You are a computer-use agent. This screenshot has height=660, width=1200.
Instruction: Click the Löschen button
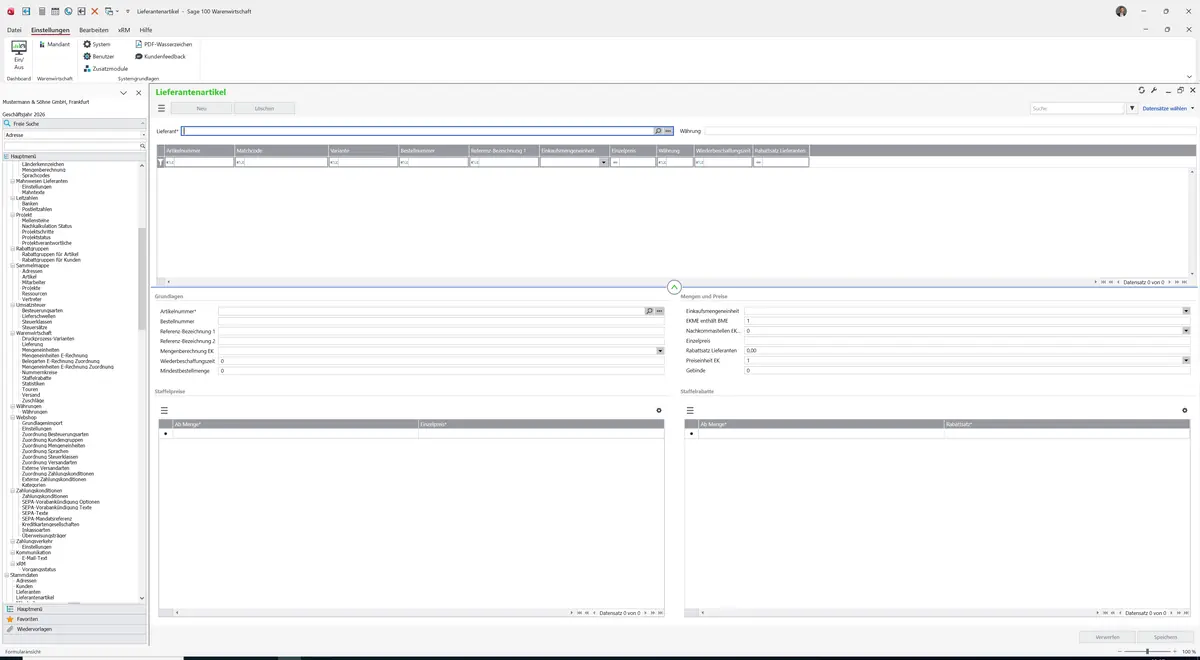(x=265, y=108)
